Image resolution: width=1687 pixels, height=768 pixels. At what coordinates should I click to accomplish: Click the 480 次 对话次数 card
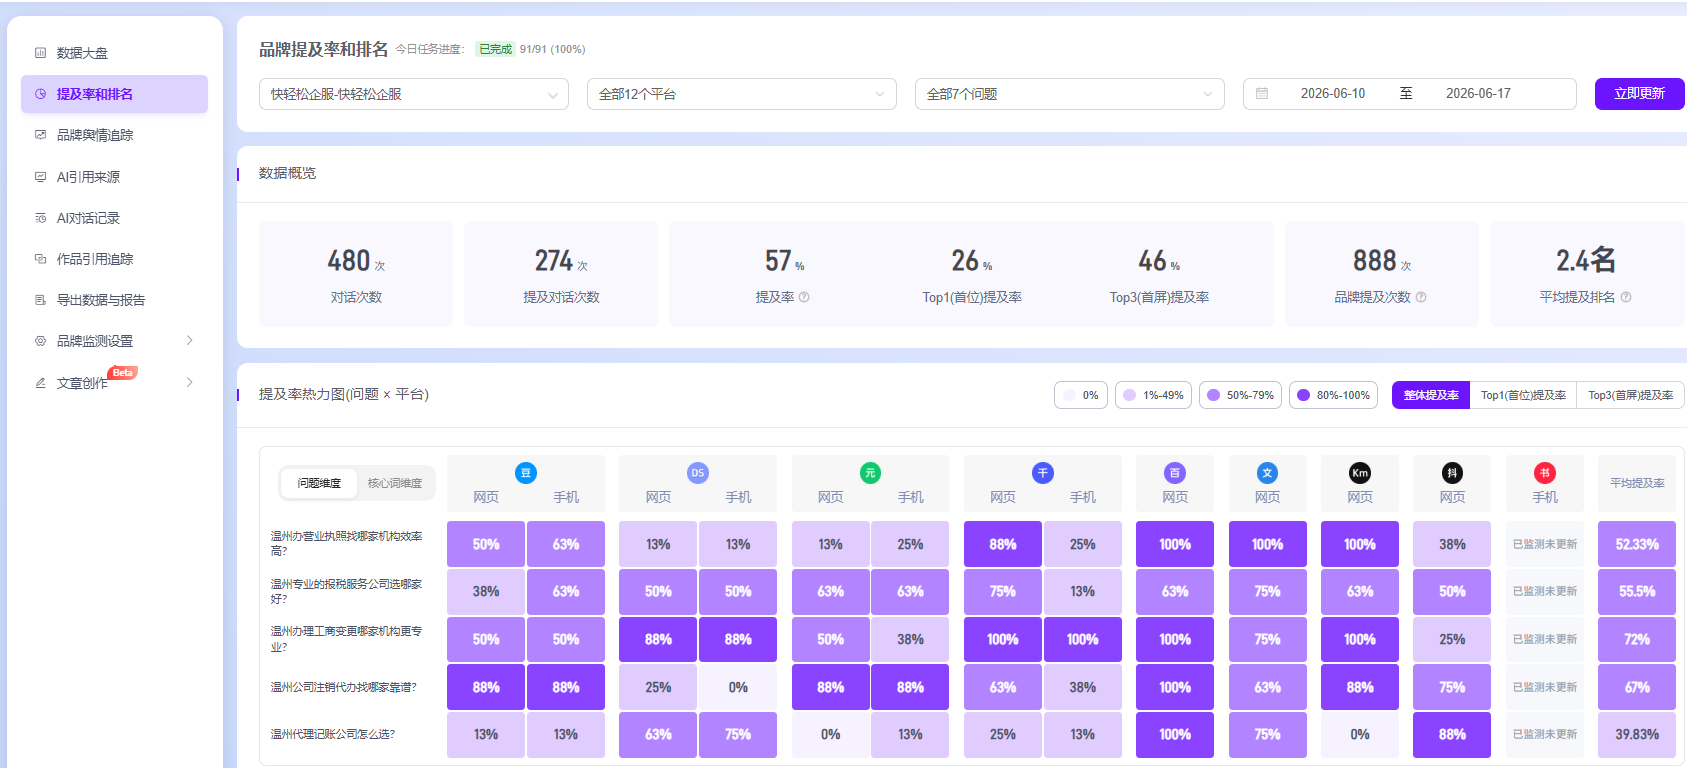(x=356, y=274)
